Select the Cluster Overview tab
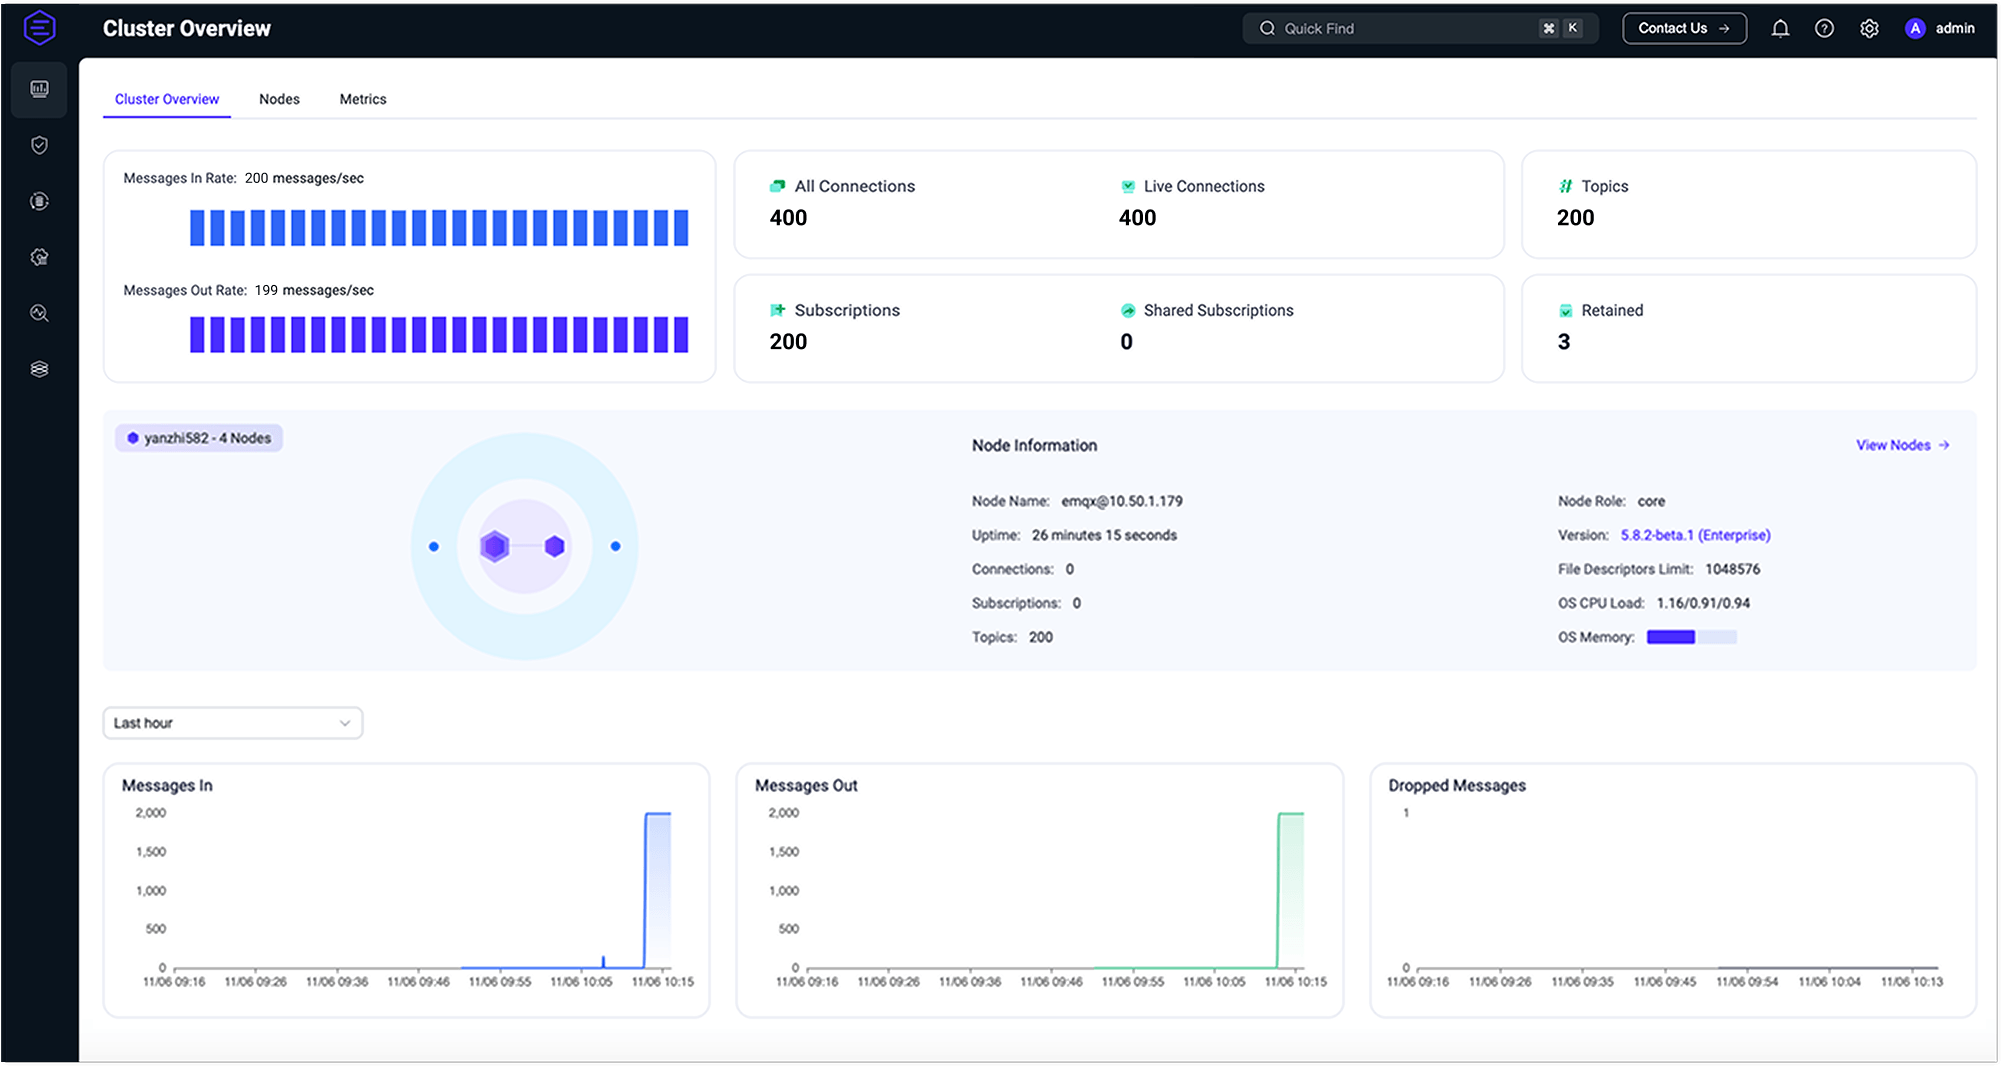The width and height of the screenshot is (2002, 1066). click(x=167, y=99)
